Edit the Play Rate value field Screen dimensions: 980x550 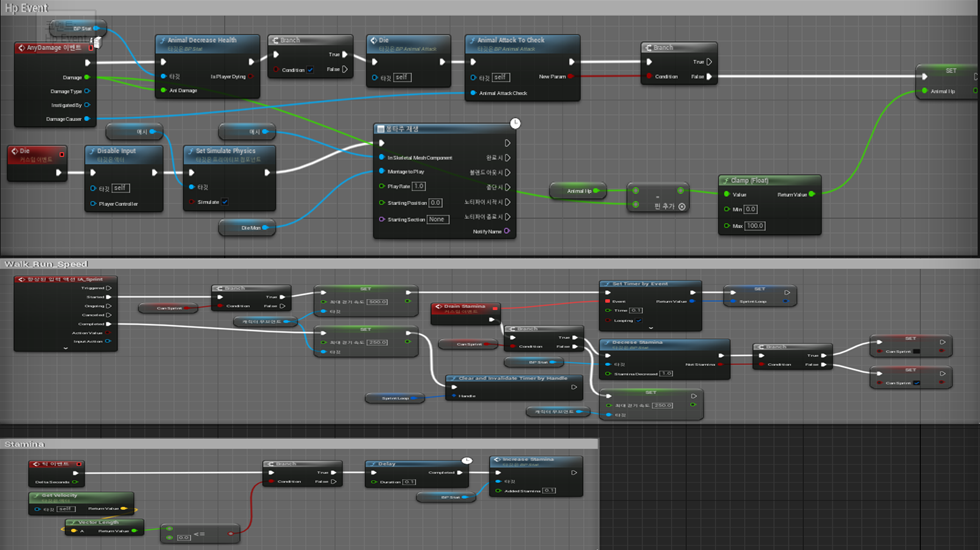(x=419, y=186)
